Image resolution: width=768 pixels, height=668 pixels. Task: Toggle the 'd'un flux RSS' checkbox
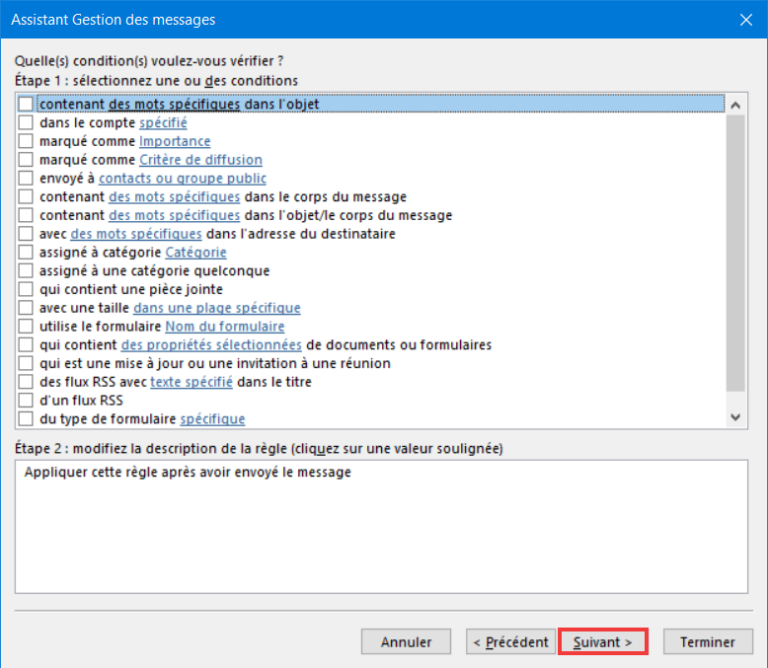(26, 400)
